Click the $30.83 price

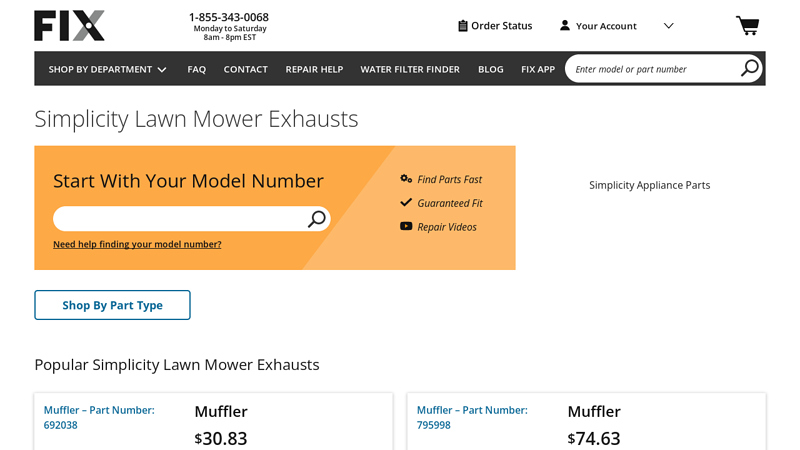click(x=220, y=438)
